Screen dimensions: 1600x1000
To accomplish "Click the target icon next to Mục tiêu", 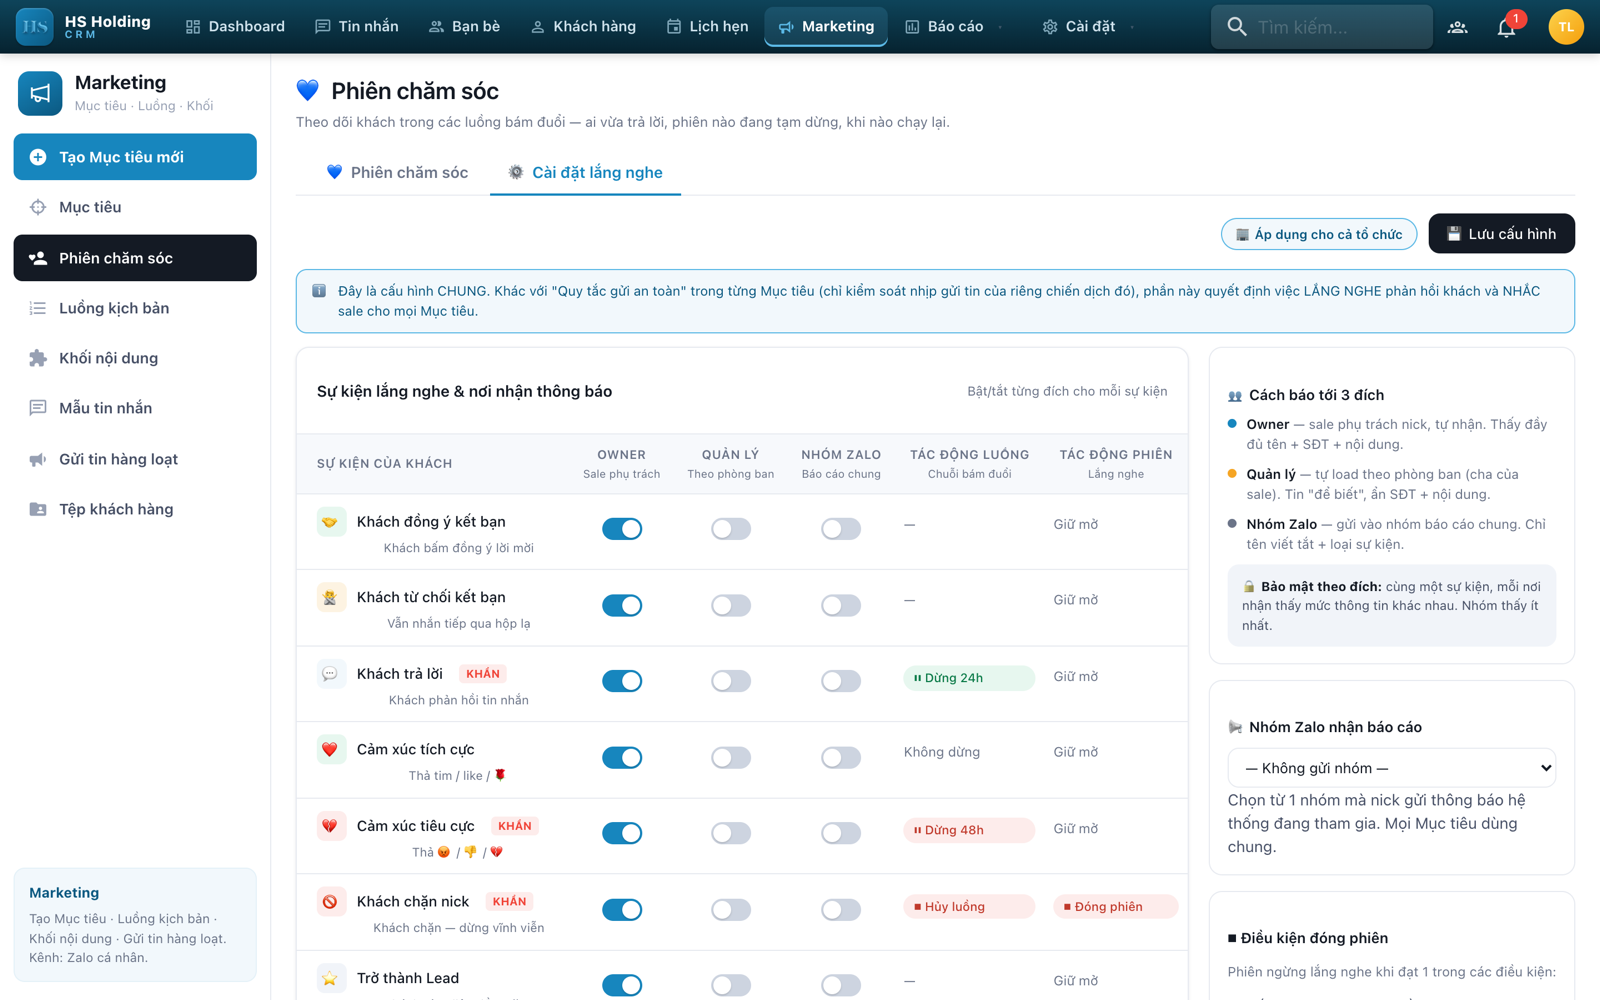I will [x=38, y=207].
